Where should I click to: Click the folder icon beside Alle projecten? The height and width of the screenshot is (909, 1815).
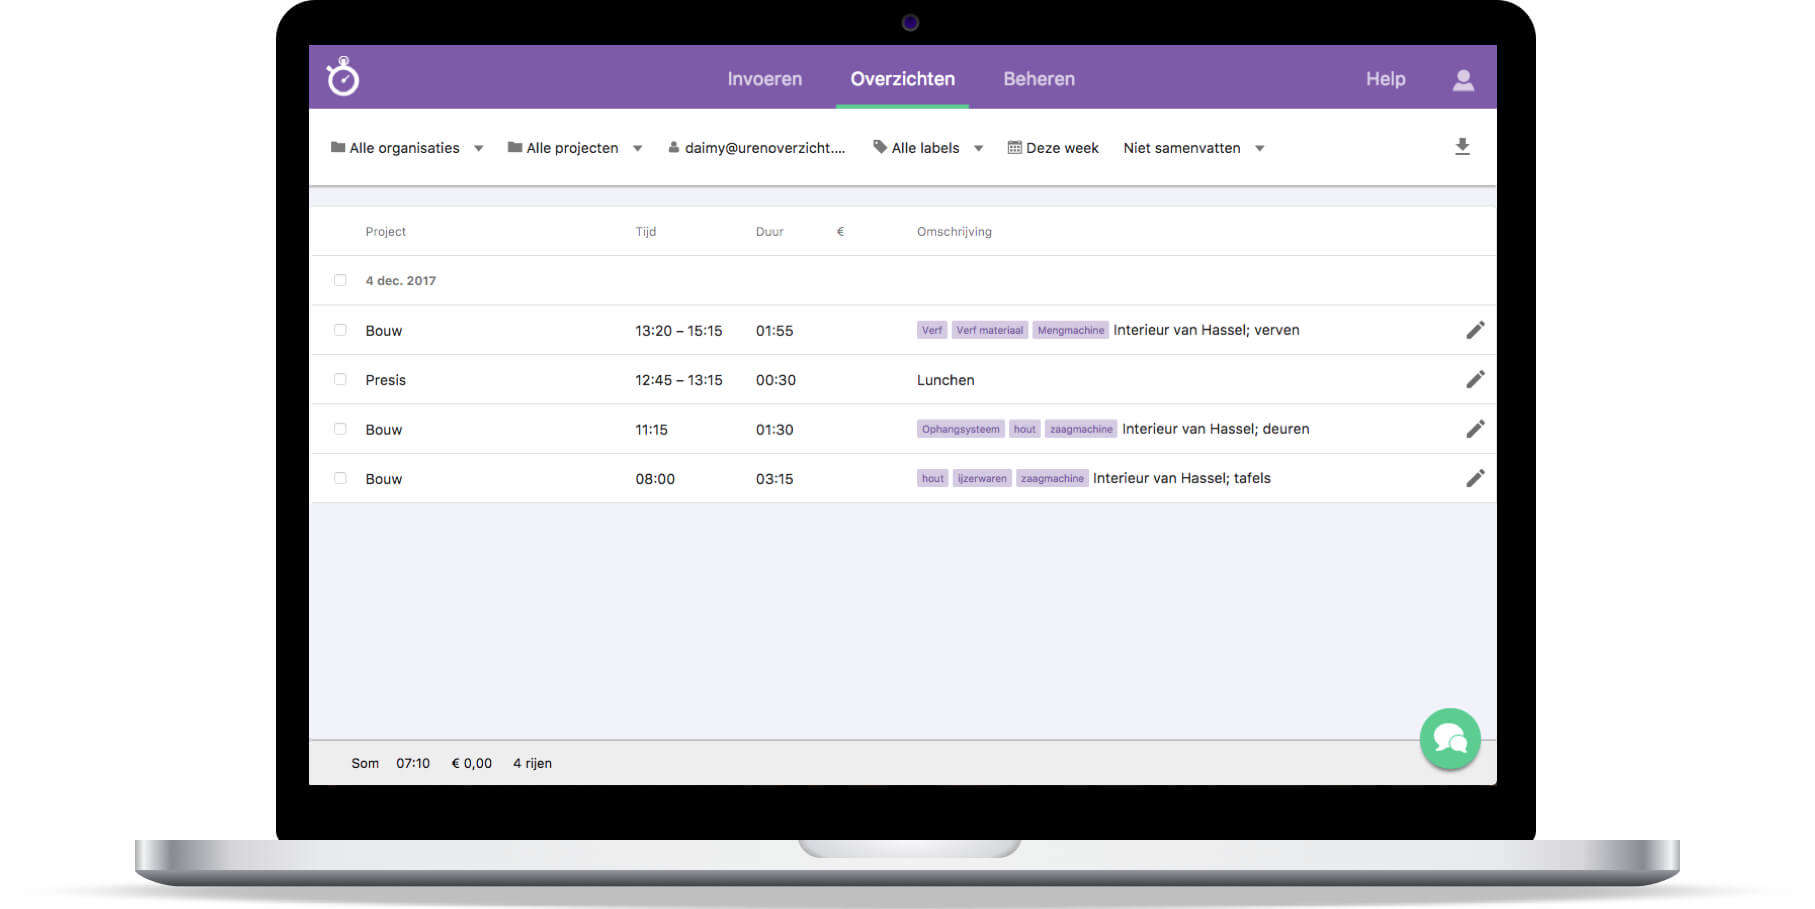[x=515, y=147]
